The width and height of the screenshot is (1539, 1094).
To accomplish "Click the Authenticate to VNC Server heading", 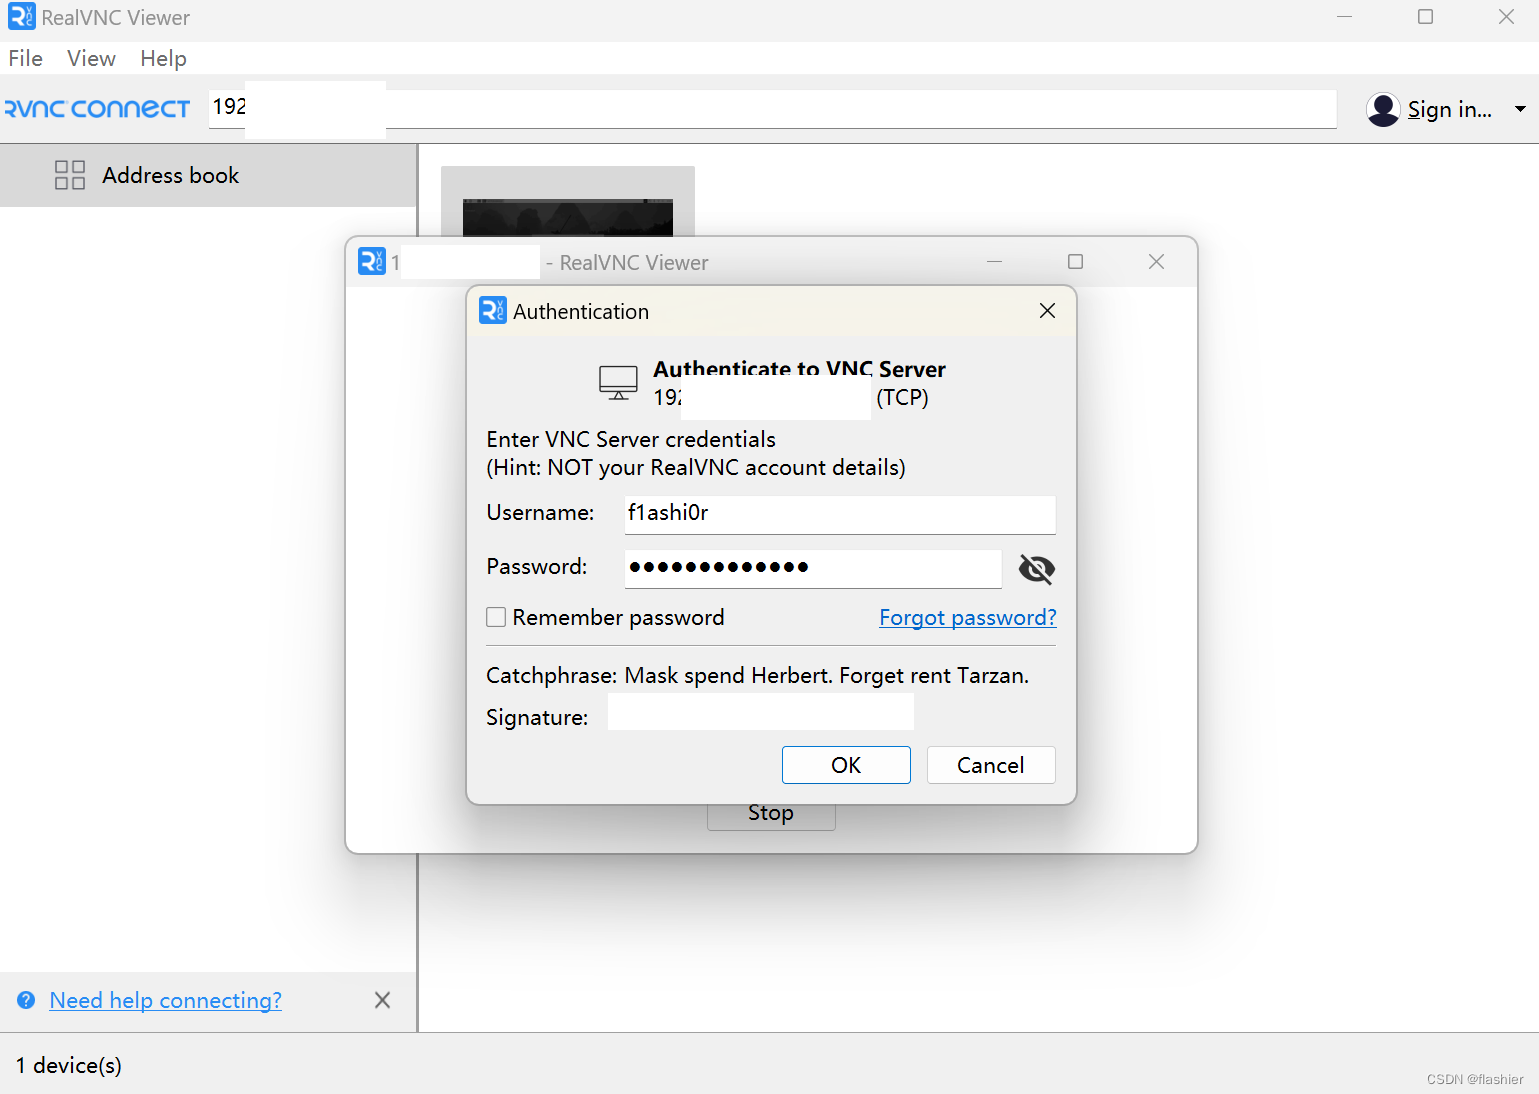I will click(799, 368).
